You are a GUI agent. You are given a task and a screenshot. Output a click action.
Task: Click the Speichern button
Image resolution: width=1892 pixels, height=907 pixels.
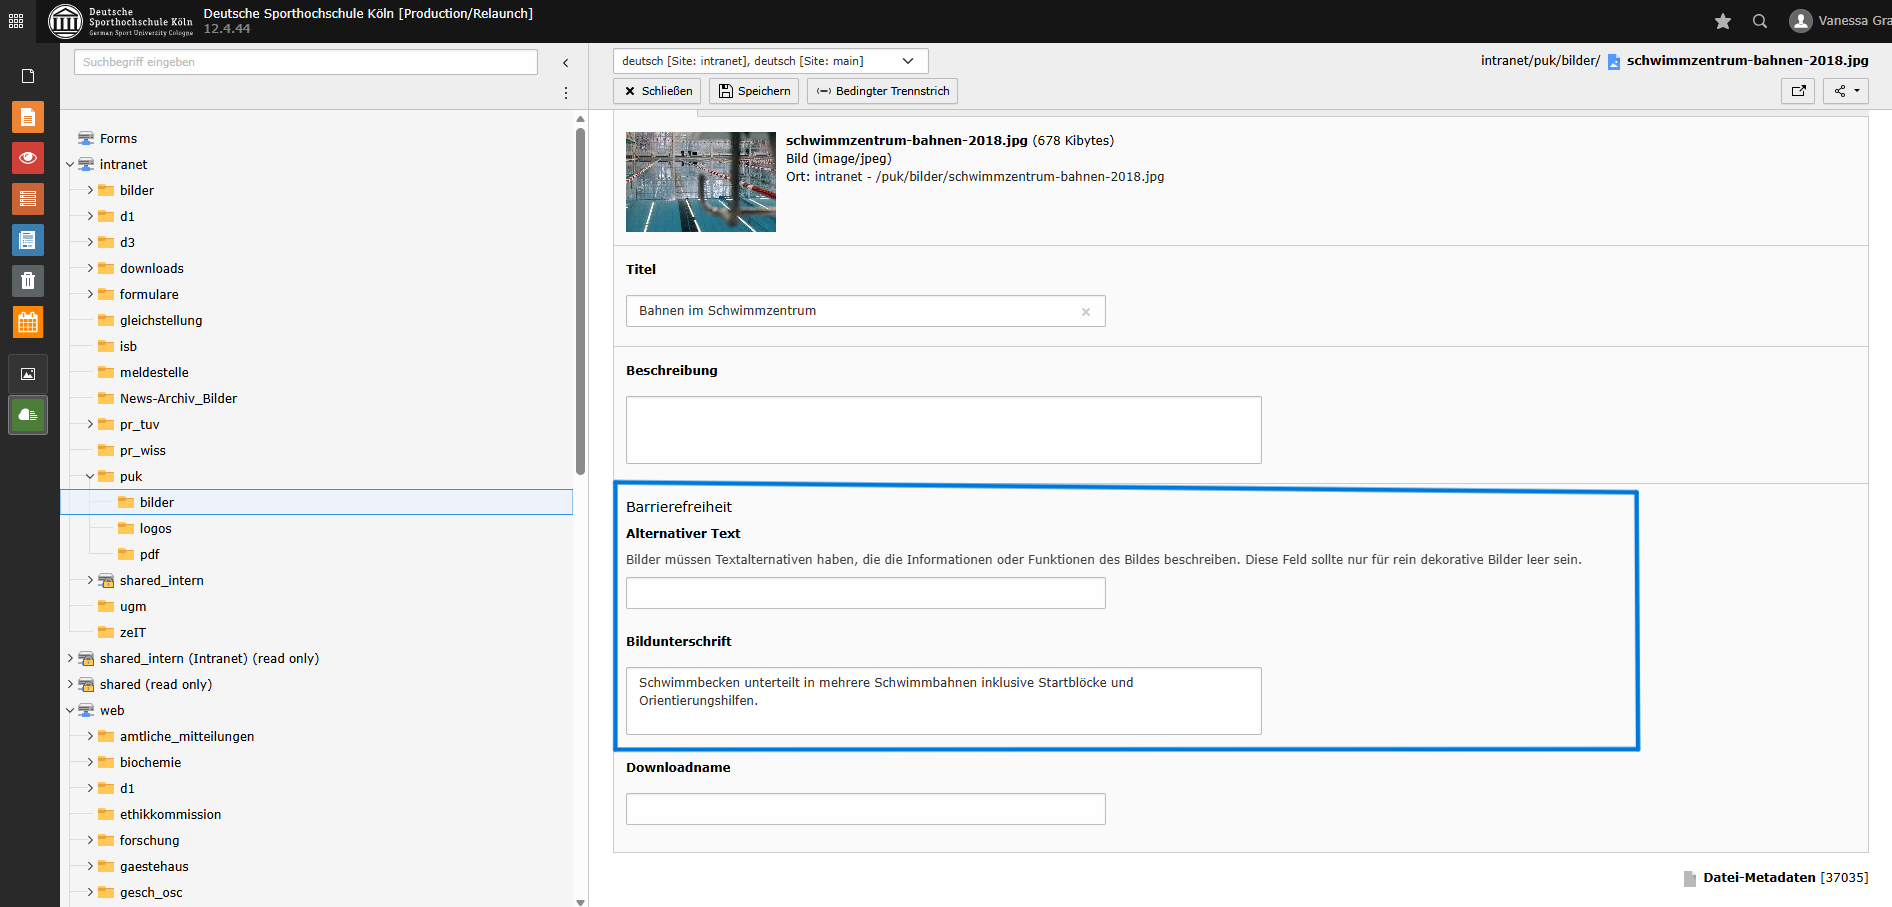pyautogui.click(x=754, y=91)
